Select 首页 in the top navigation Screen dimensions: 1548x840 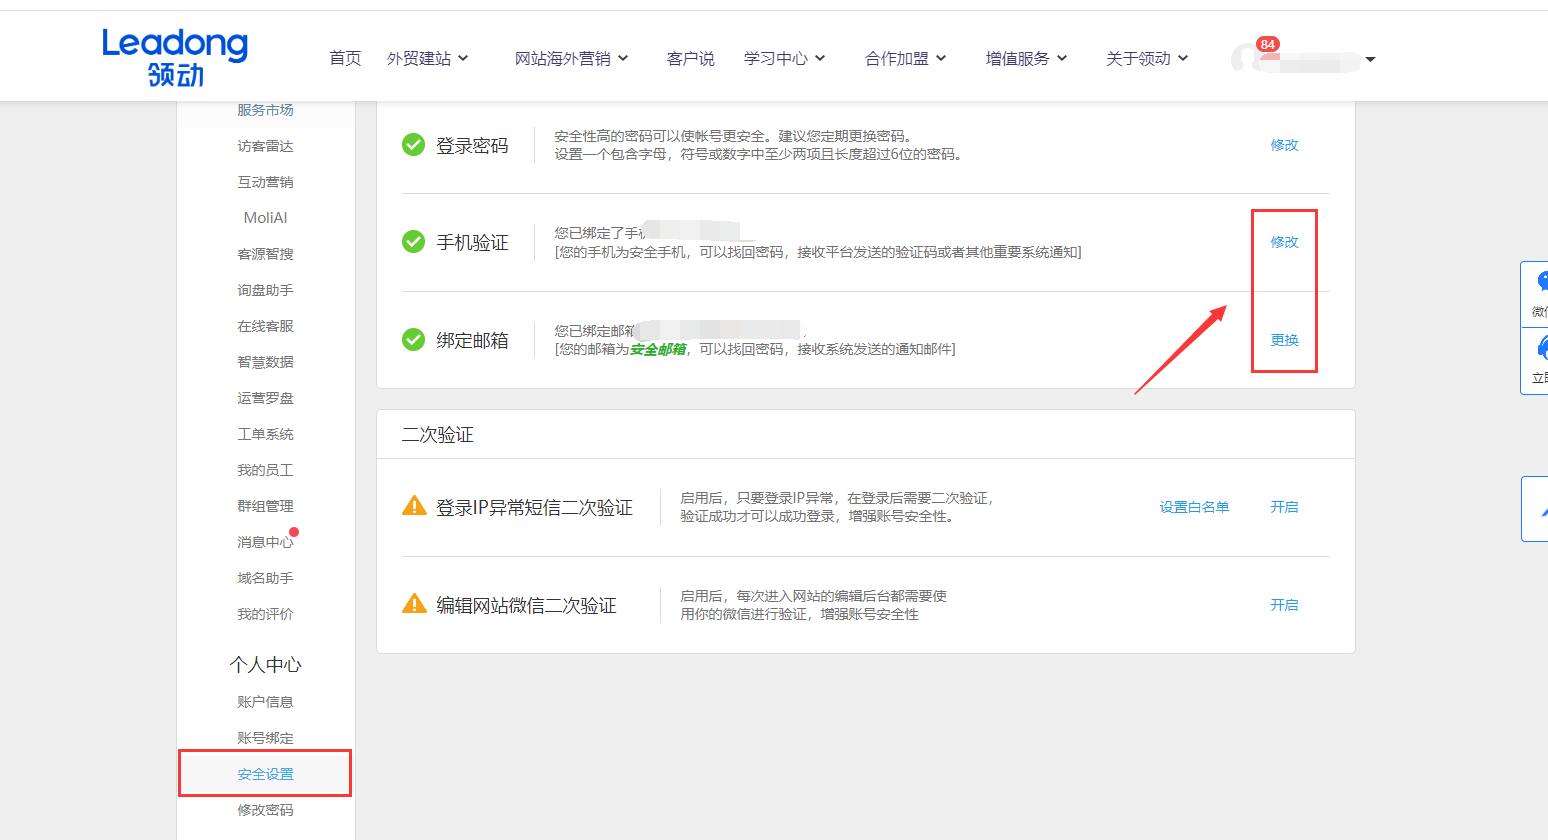point(344,57)
